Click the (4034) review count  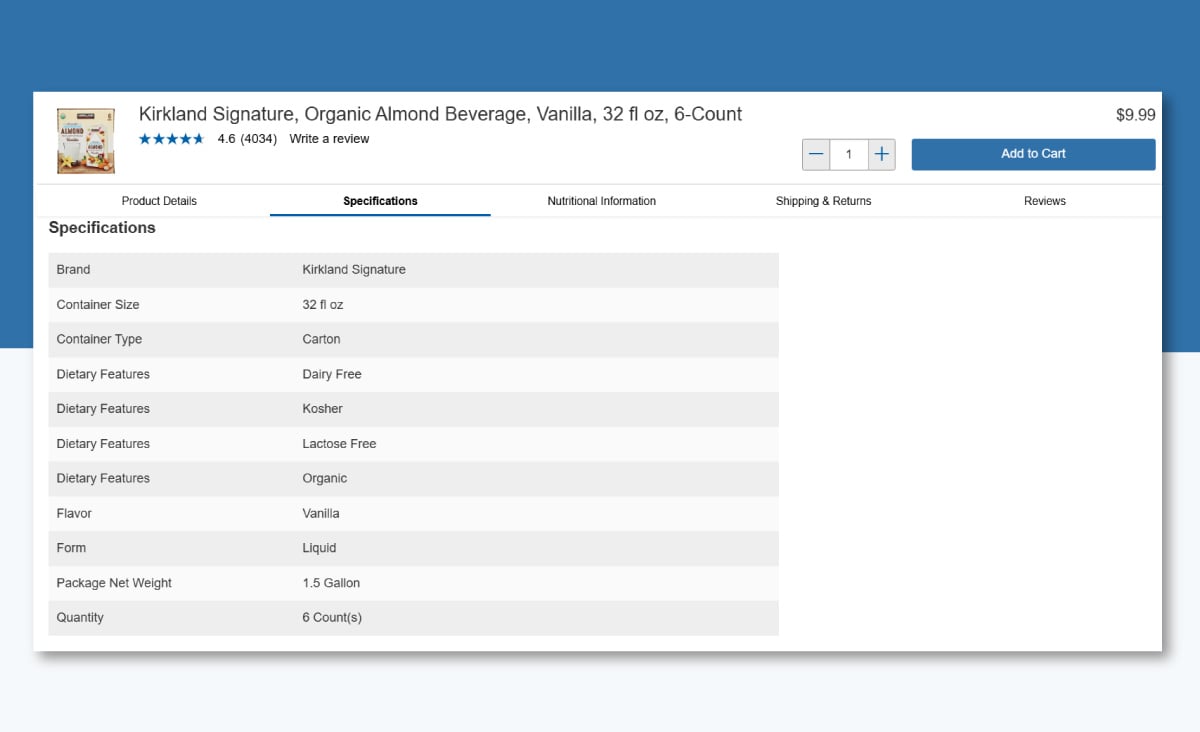click(258, 139)
